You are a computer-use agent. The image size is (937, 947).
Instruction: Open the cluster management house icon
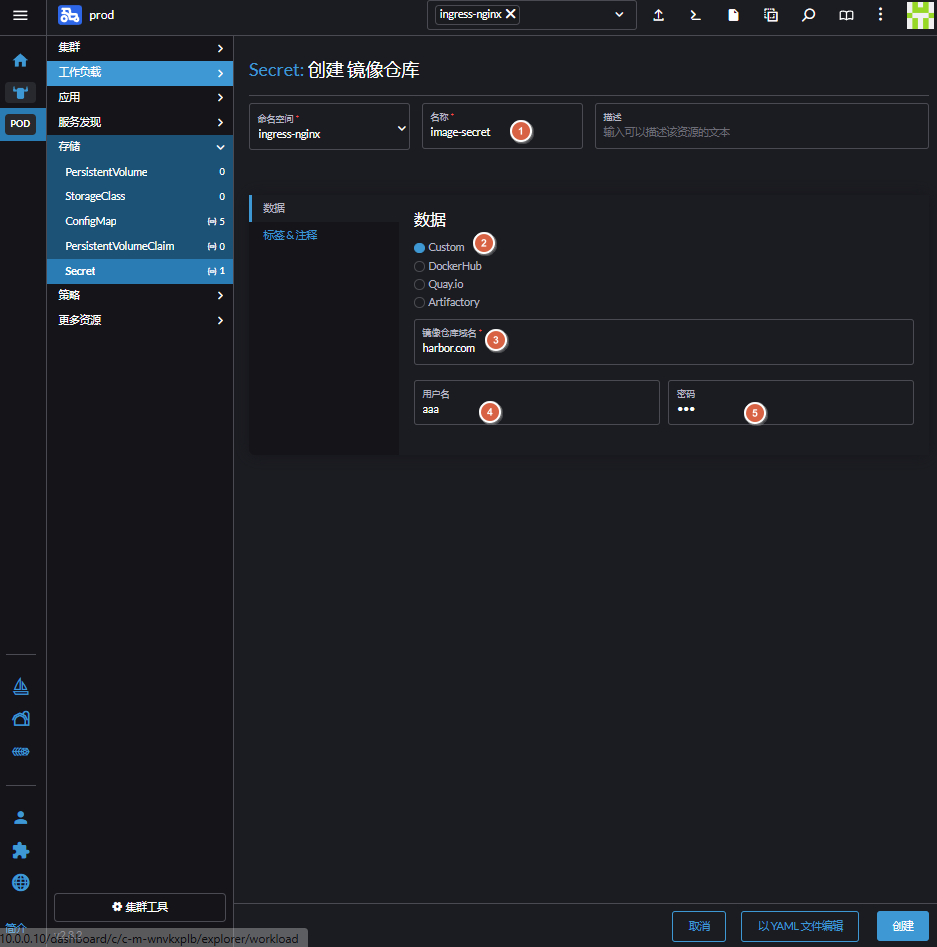coord(21,719)
